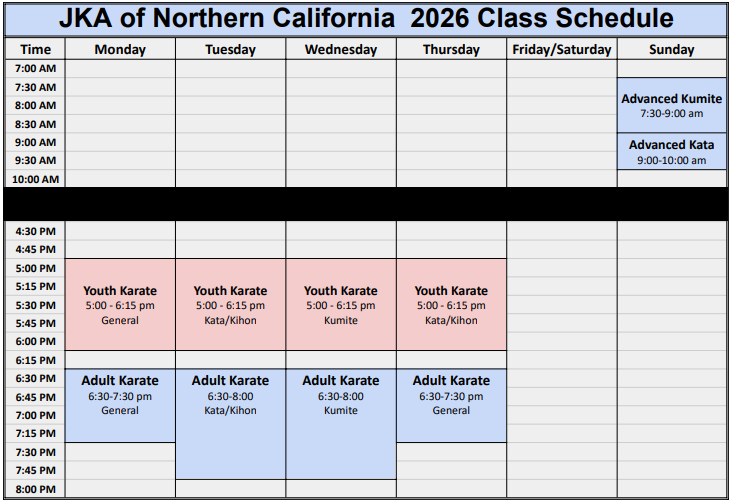The height and width of the screenshot is (504, 733).
Task: Click the Monday column header
Action: pos(120,49)
